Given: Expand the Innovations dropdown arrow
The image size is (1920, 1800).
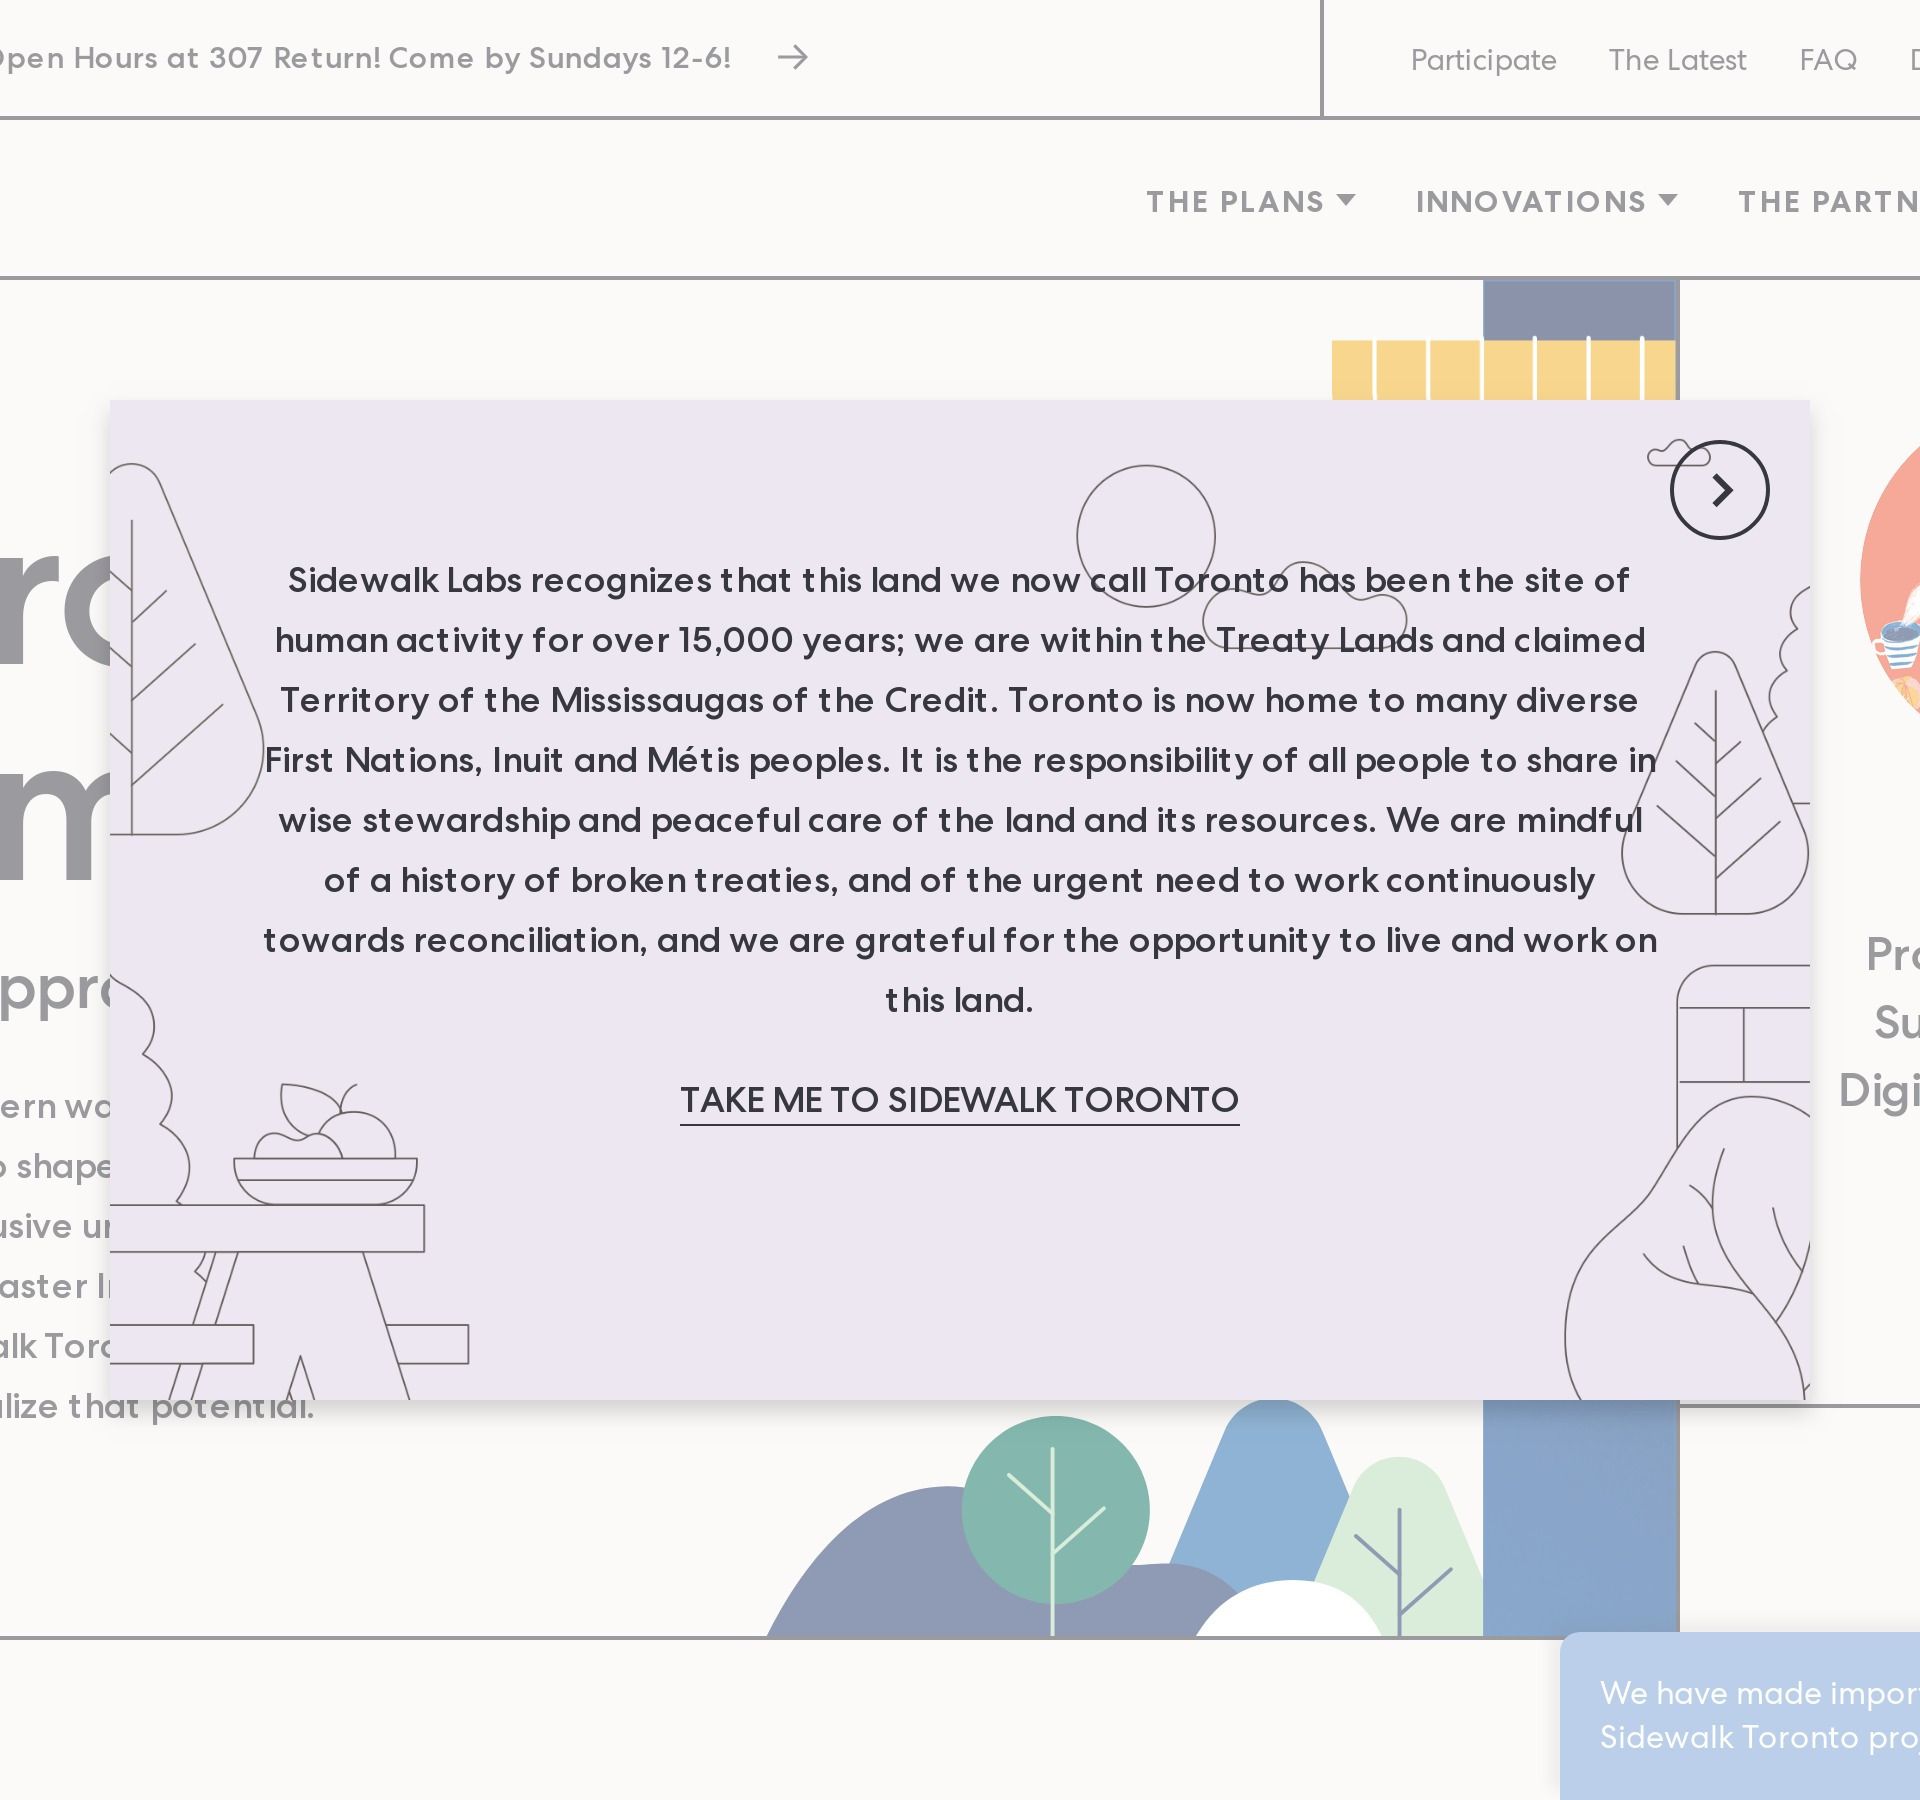Looking at the screenshot, I should (x=1667, y=200).
